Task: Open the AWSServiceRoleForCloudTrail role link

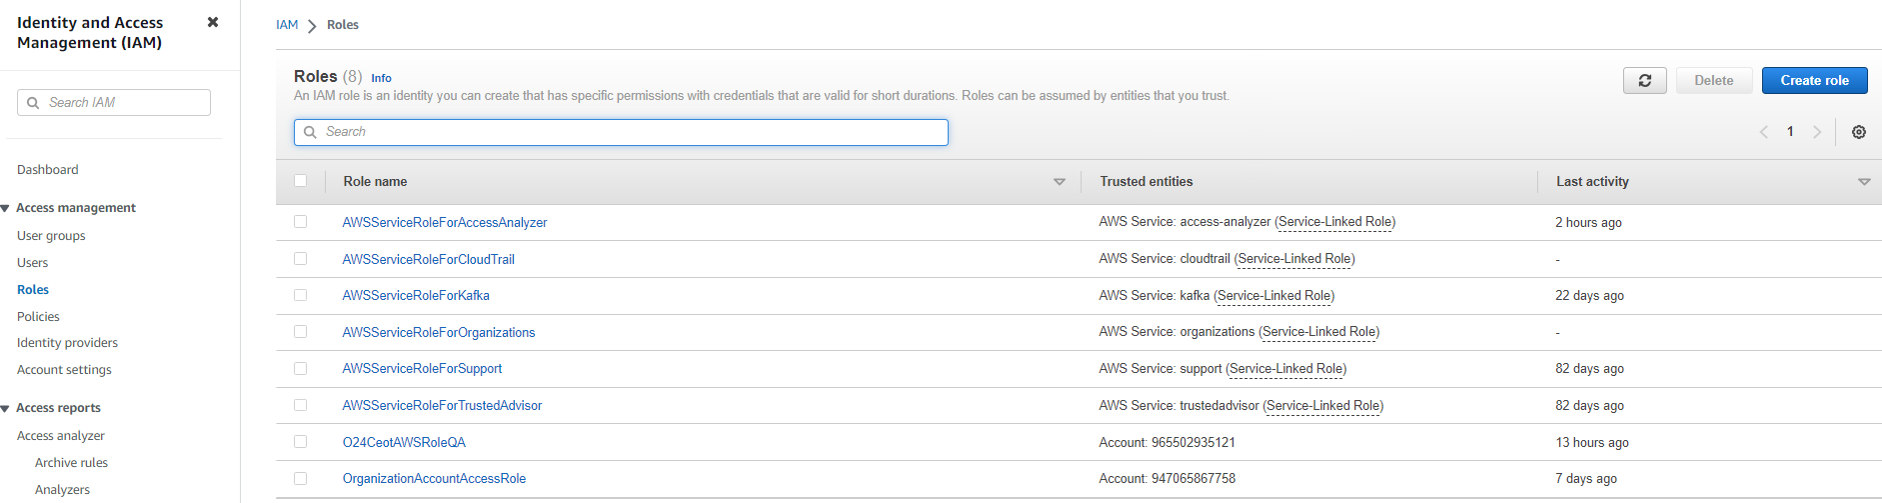Action: pyautogui.click(x=428, y=259)
